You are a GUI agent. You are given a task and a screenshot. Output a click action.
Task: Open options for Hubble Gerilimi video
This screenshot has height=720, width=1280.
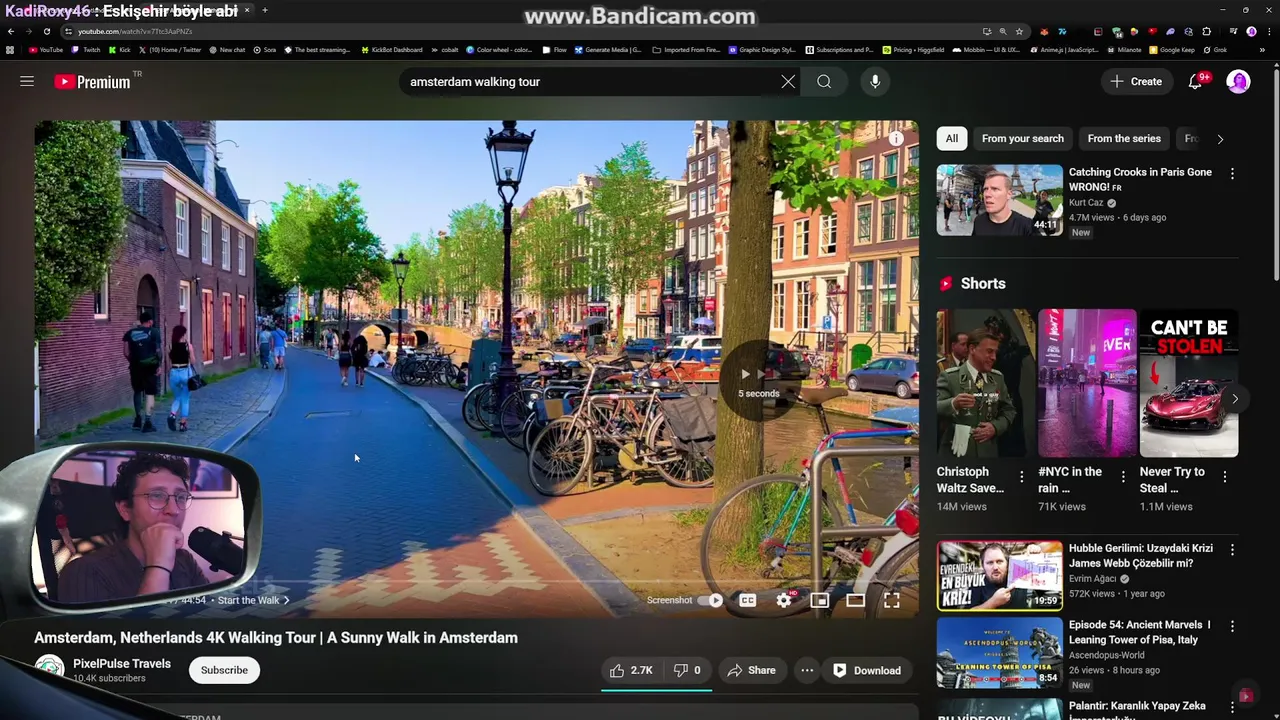point(1232,550)
